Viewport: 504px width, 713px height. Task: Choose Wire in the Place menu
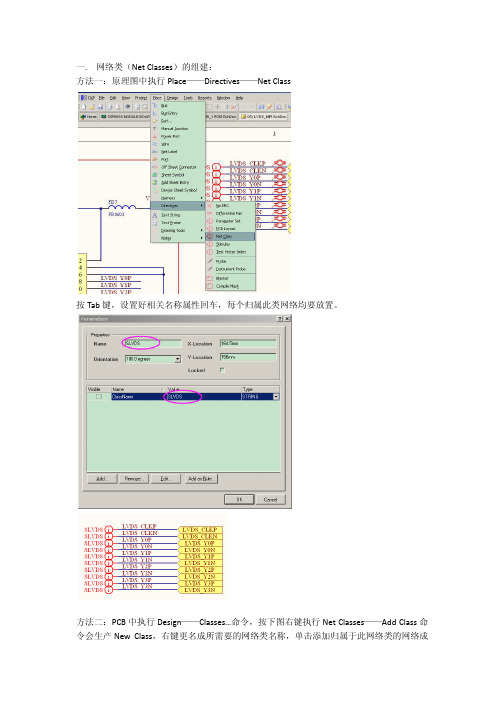point(178,144)
